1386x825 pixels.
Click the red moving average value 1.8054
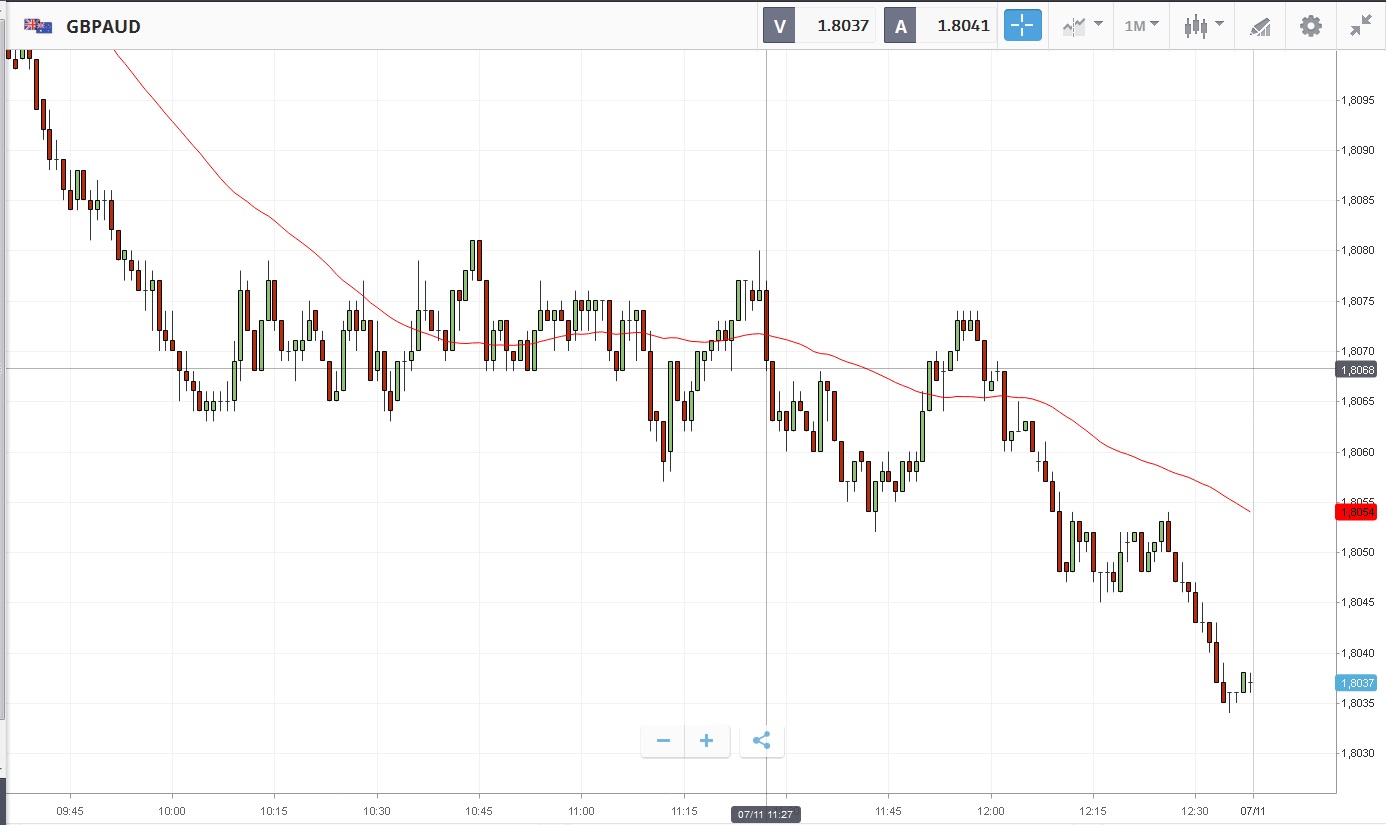point(1355,512)
